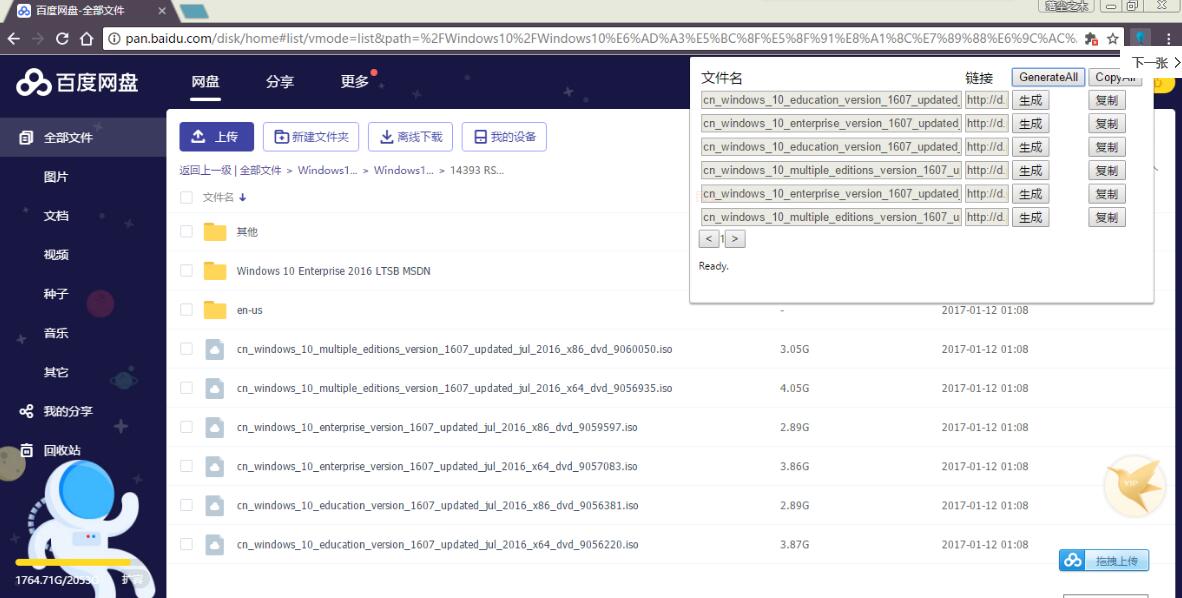The height and width of the screenshot is (598, 1182).
Task: Click file icon of education x64 9056220 iso
Action: tap(215, 544)
